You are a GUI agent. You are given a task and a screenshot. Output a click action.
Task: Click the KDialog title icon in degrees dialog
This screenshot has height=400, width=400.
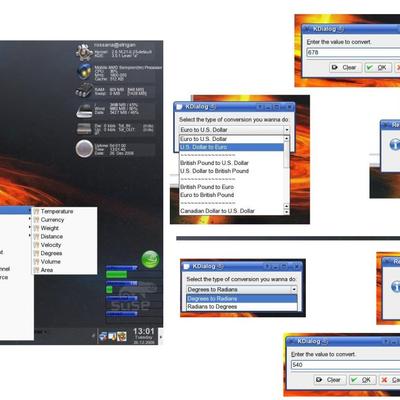click(187, 266)
